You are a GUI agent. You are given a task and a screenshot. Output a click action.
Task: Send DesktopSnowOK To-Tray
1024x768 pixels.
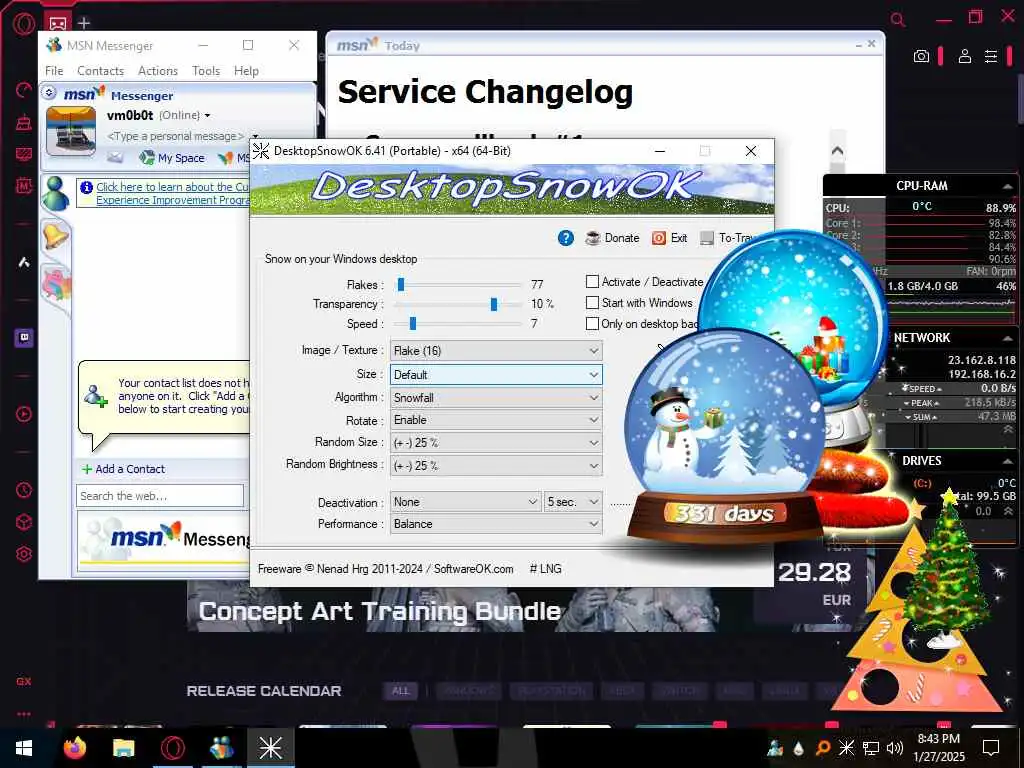click(727, 238)
